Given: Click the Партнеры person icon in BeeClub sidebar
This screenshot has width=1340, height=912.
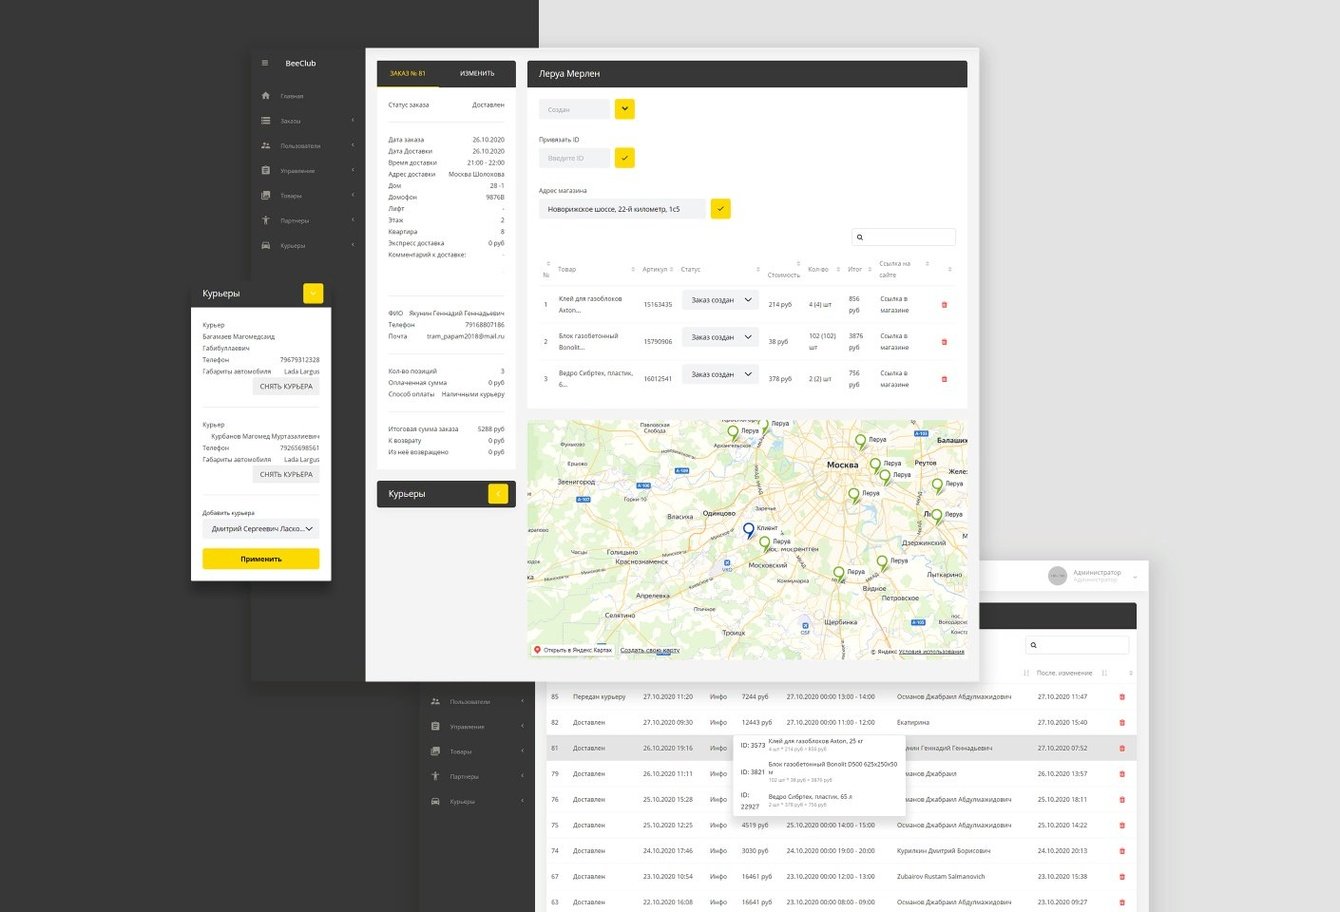Looking at the screenshot, I should click(265, 220).
